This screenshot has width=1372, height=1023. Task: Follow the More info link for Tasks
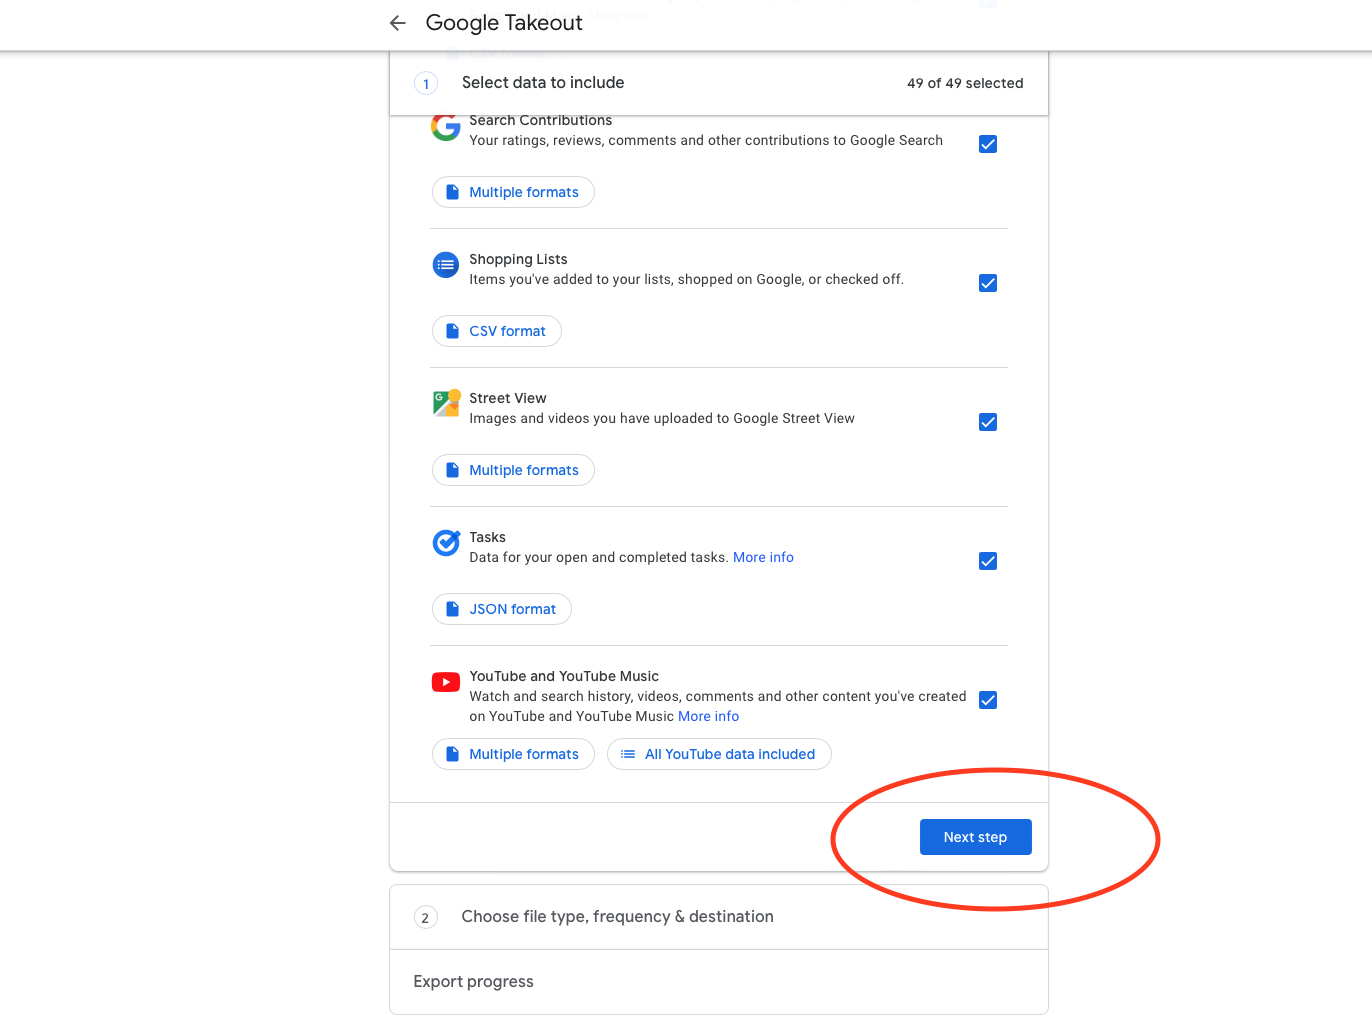pyautogui.click(x=763, y=557)
